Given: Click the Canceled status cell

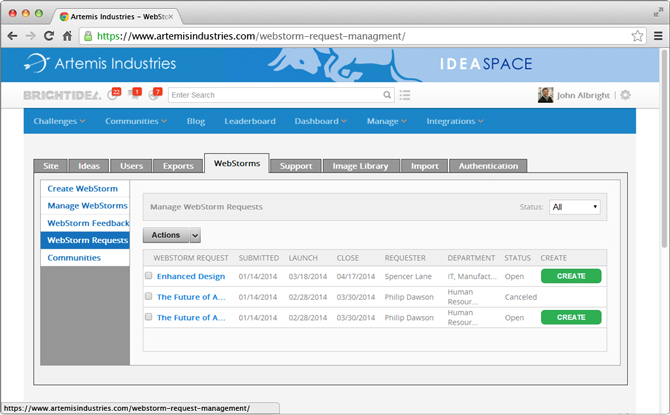Looking at the screenshot, I should [x=520, y=297].
